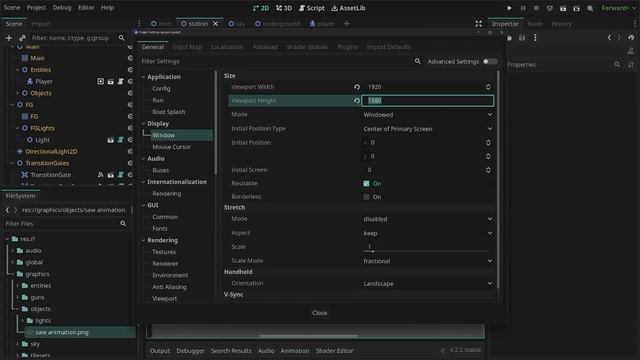Click the Viewport Height input field
Viewport: 640px width, 360px height.
(427, 100)
